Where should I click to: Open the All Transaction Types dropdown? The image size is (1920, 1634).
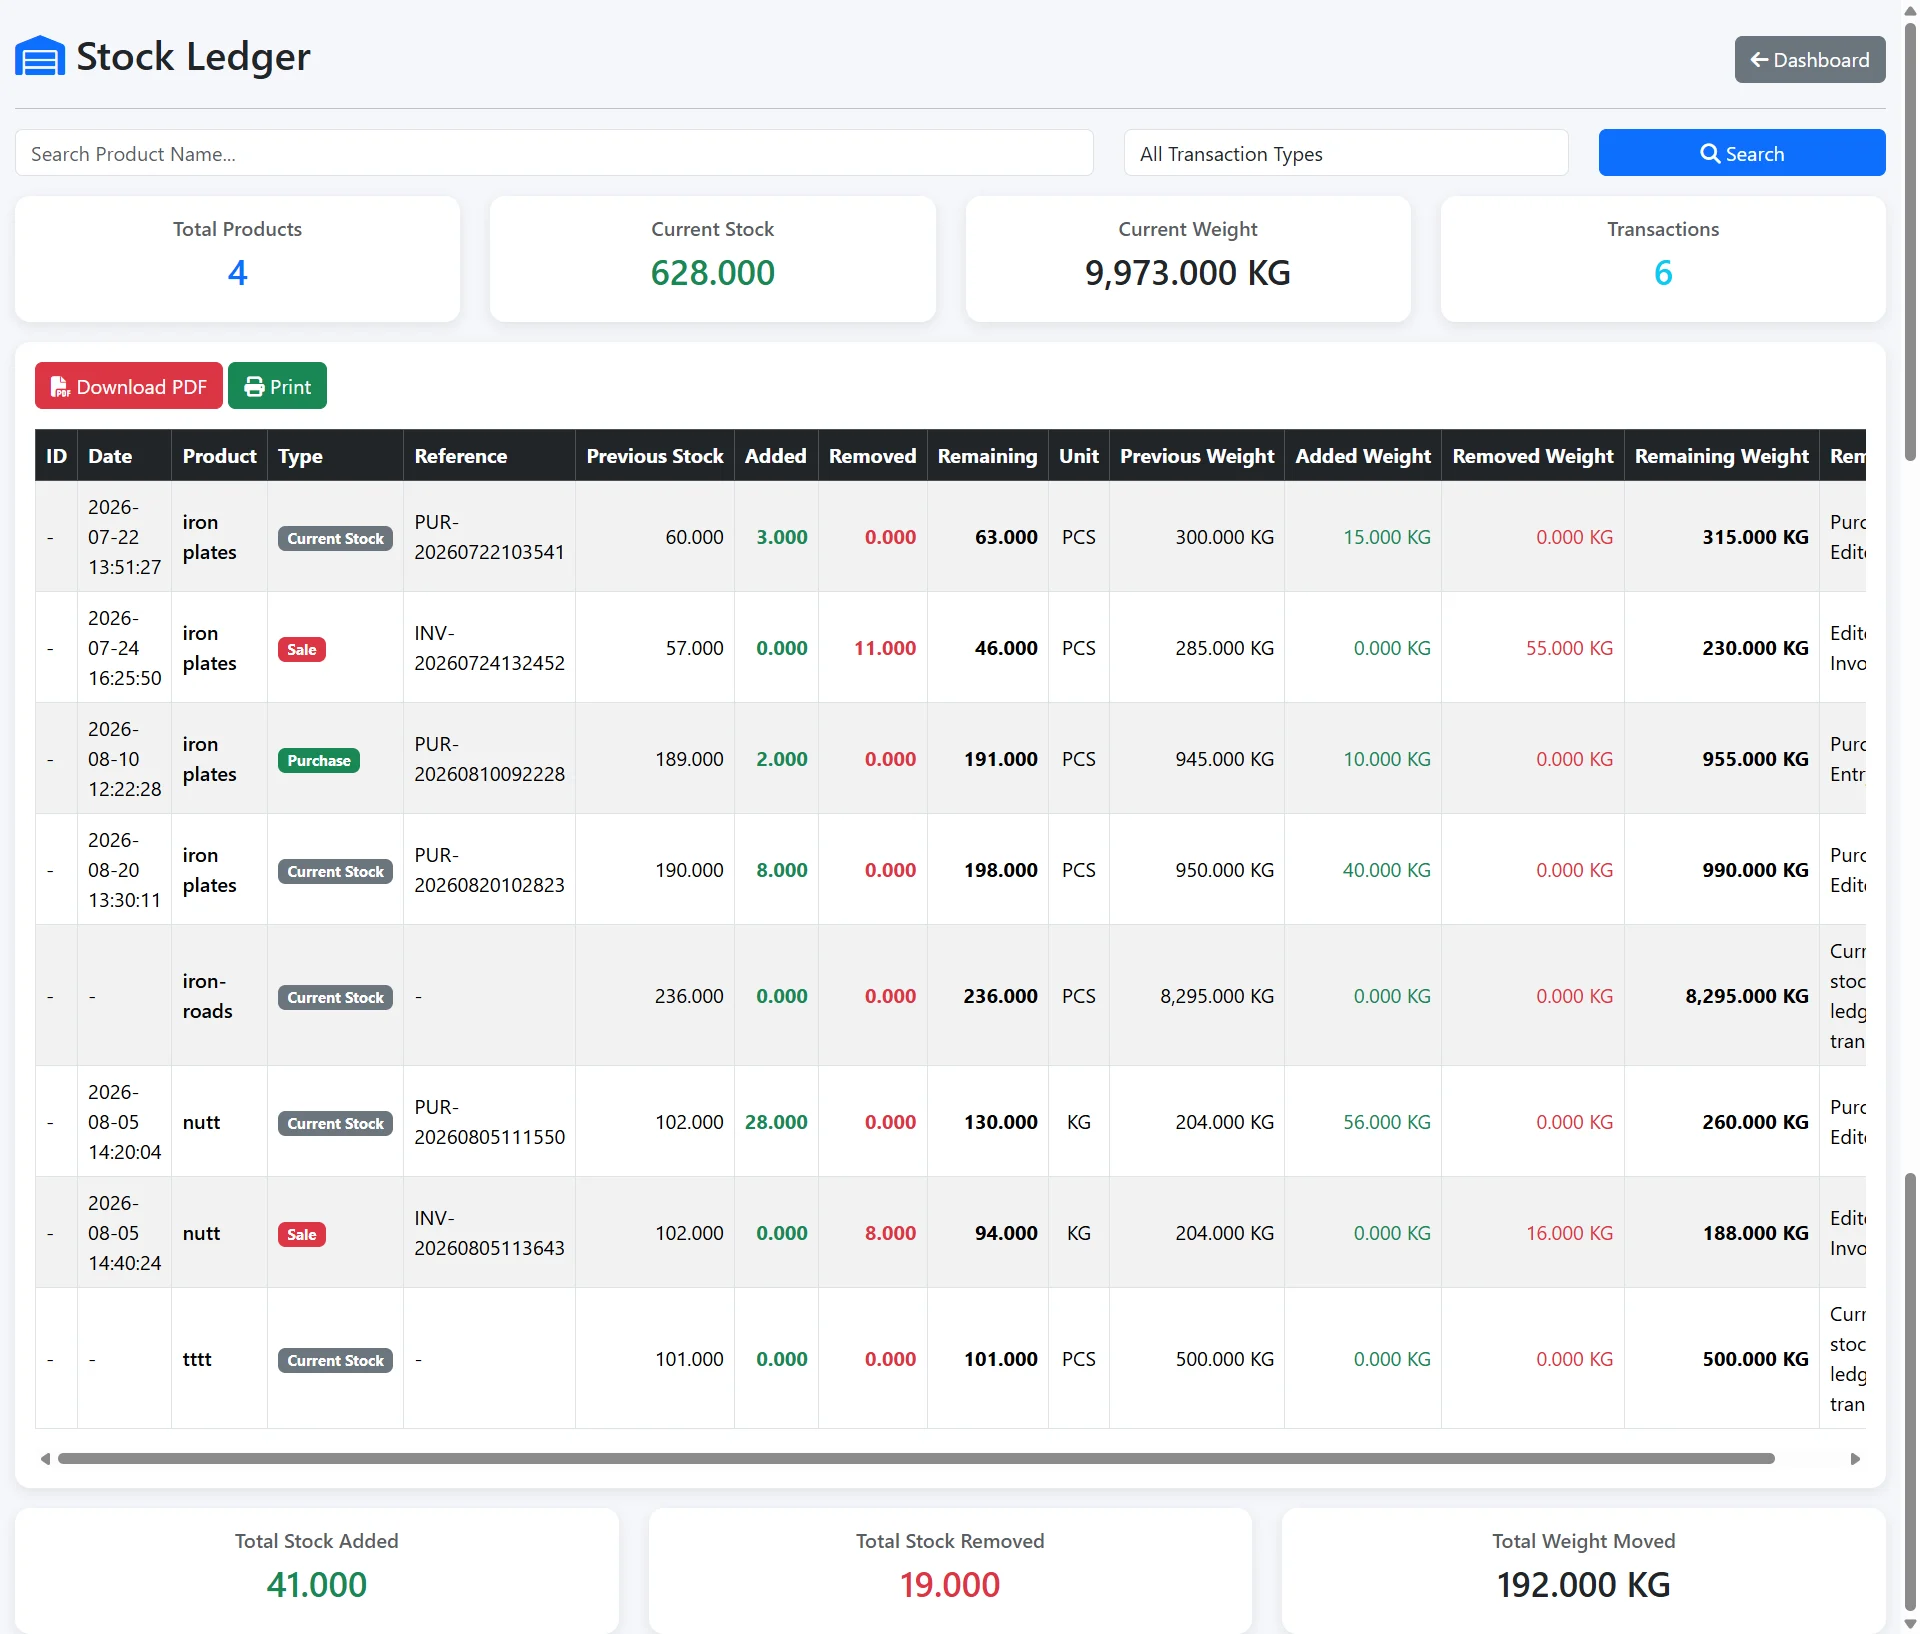[1346, 153]
